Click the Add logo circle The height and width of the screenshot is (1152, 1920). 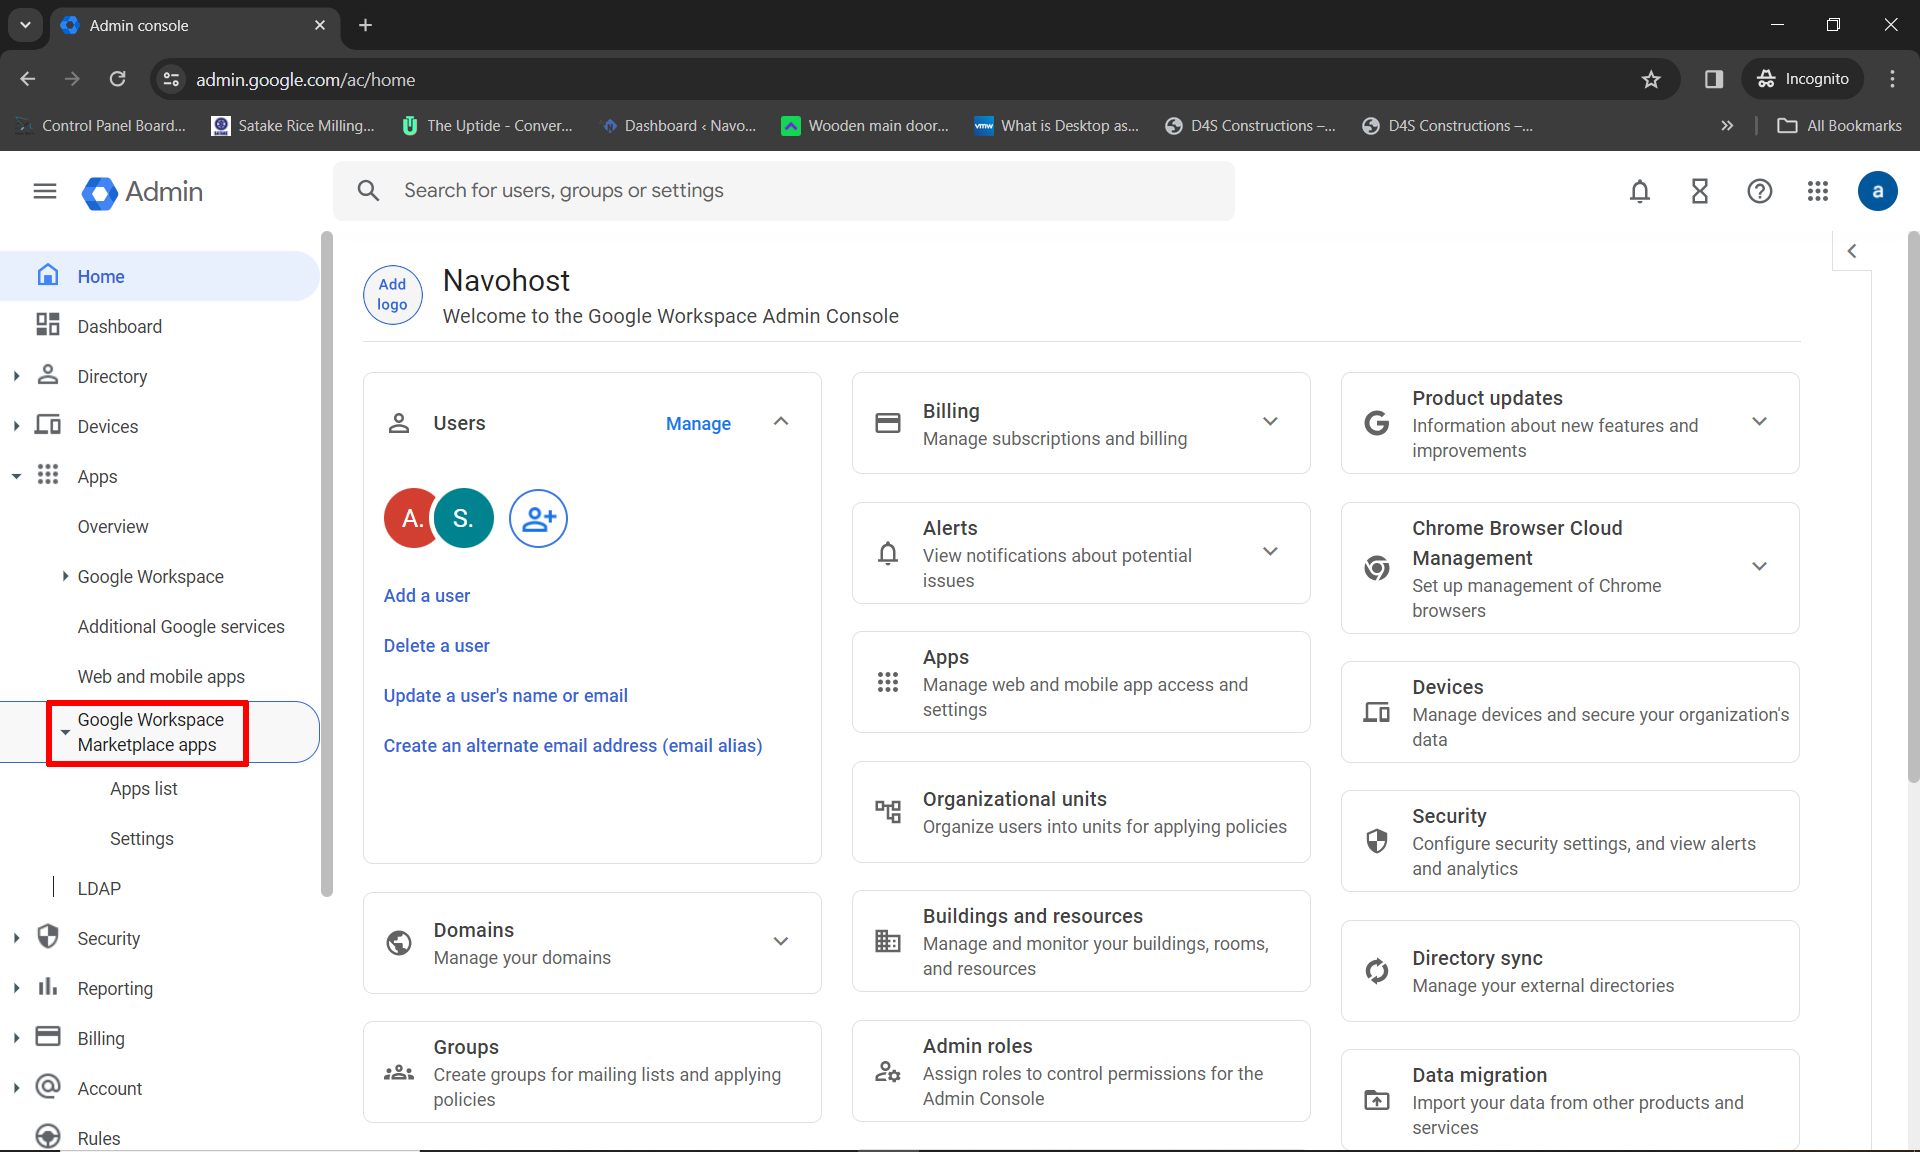point(392,295)
